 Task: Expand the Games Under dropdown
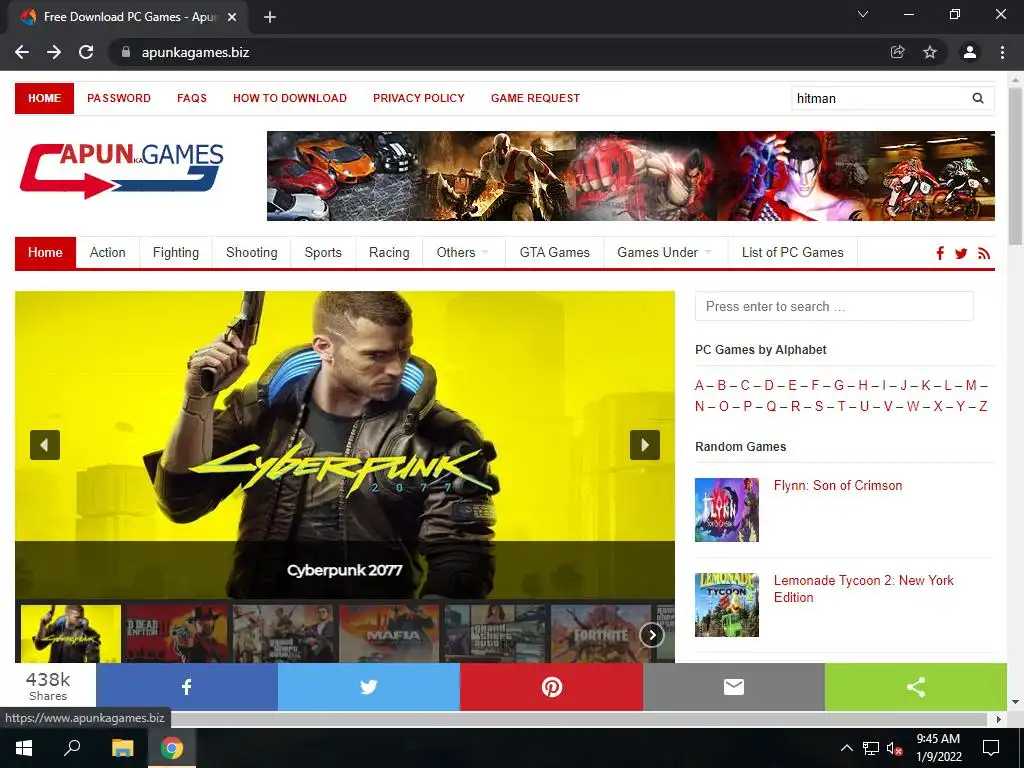(664, 253)
